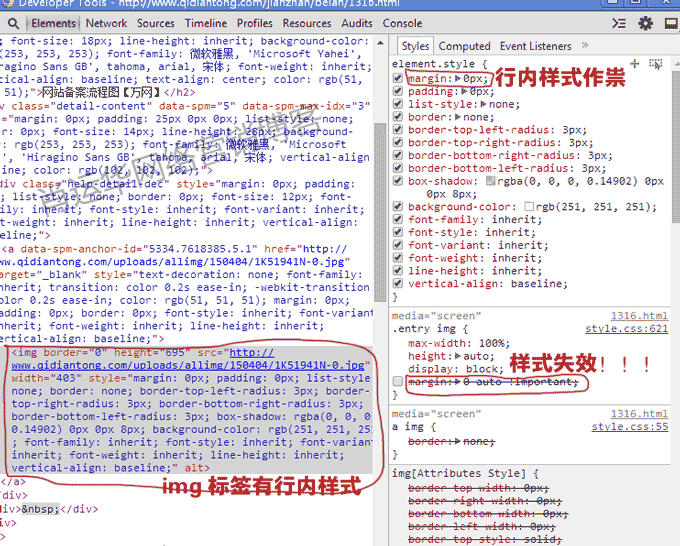The image size is (680, 546).
Task: Toggle border-top-left-radius property checkbox
Action: [398, 129]
